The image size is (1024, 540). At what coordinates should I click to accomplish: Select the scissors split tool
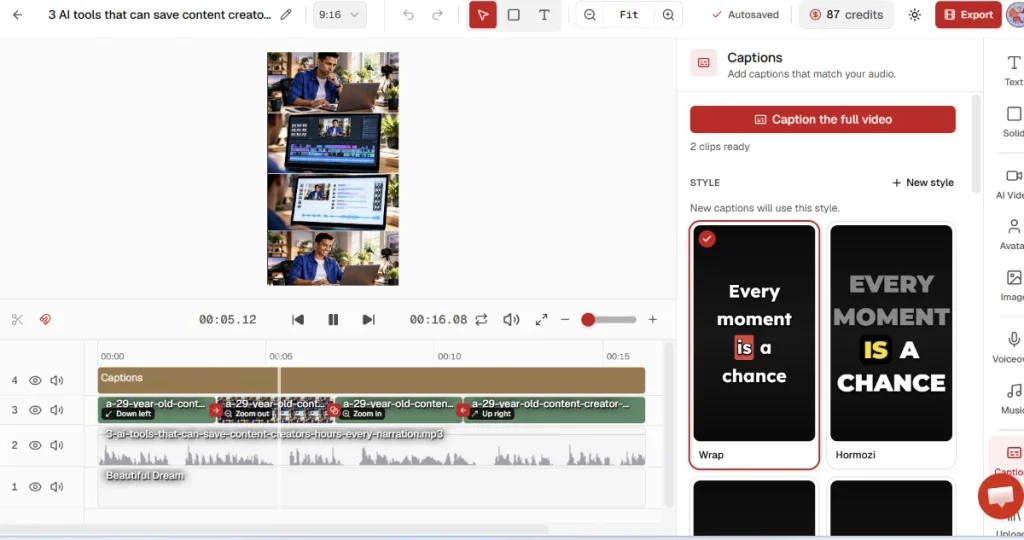point(18,319)
